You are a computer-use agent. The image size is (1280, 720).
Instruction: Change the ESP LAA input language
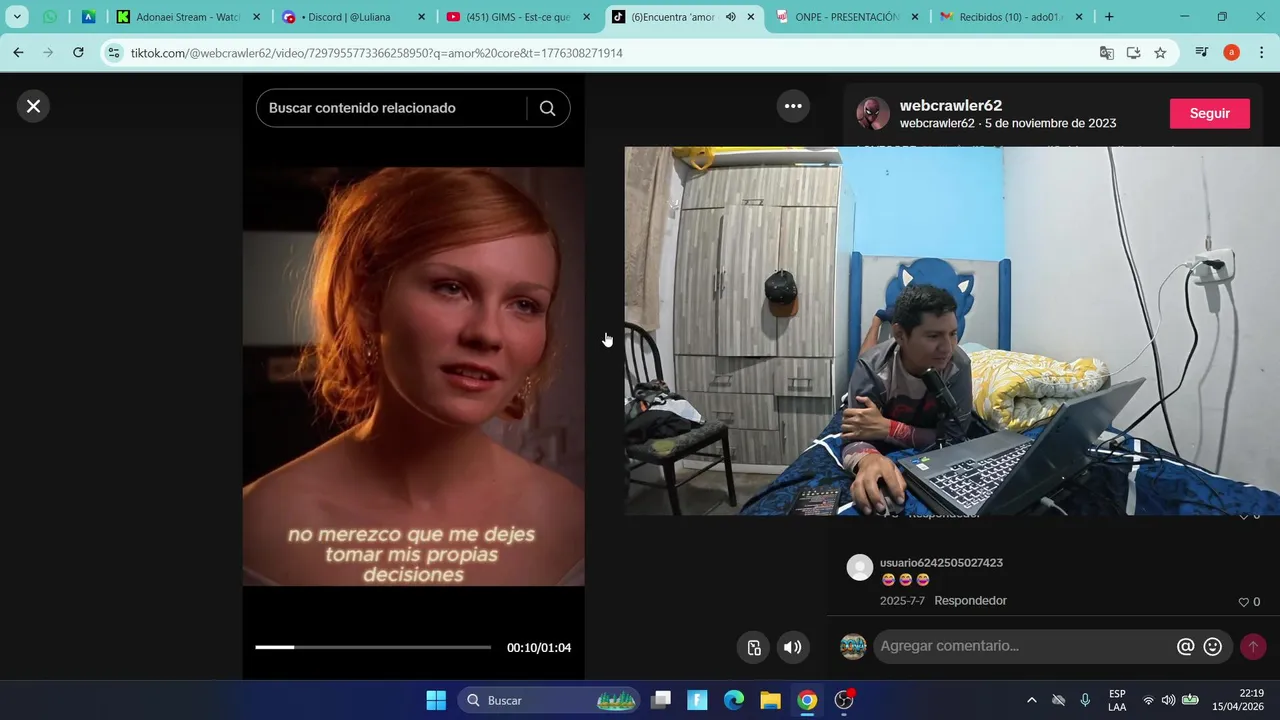pyautogui.click(x=1117, y=700)
